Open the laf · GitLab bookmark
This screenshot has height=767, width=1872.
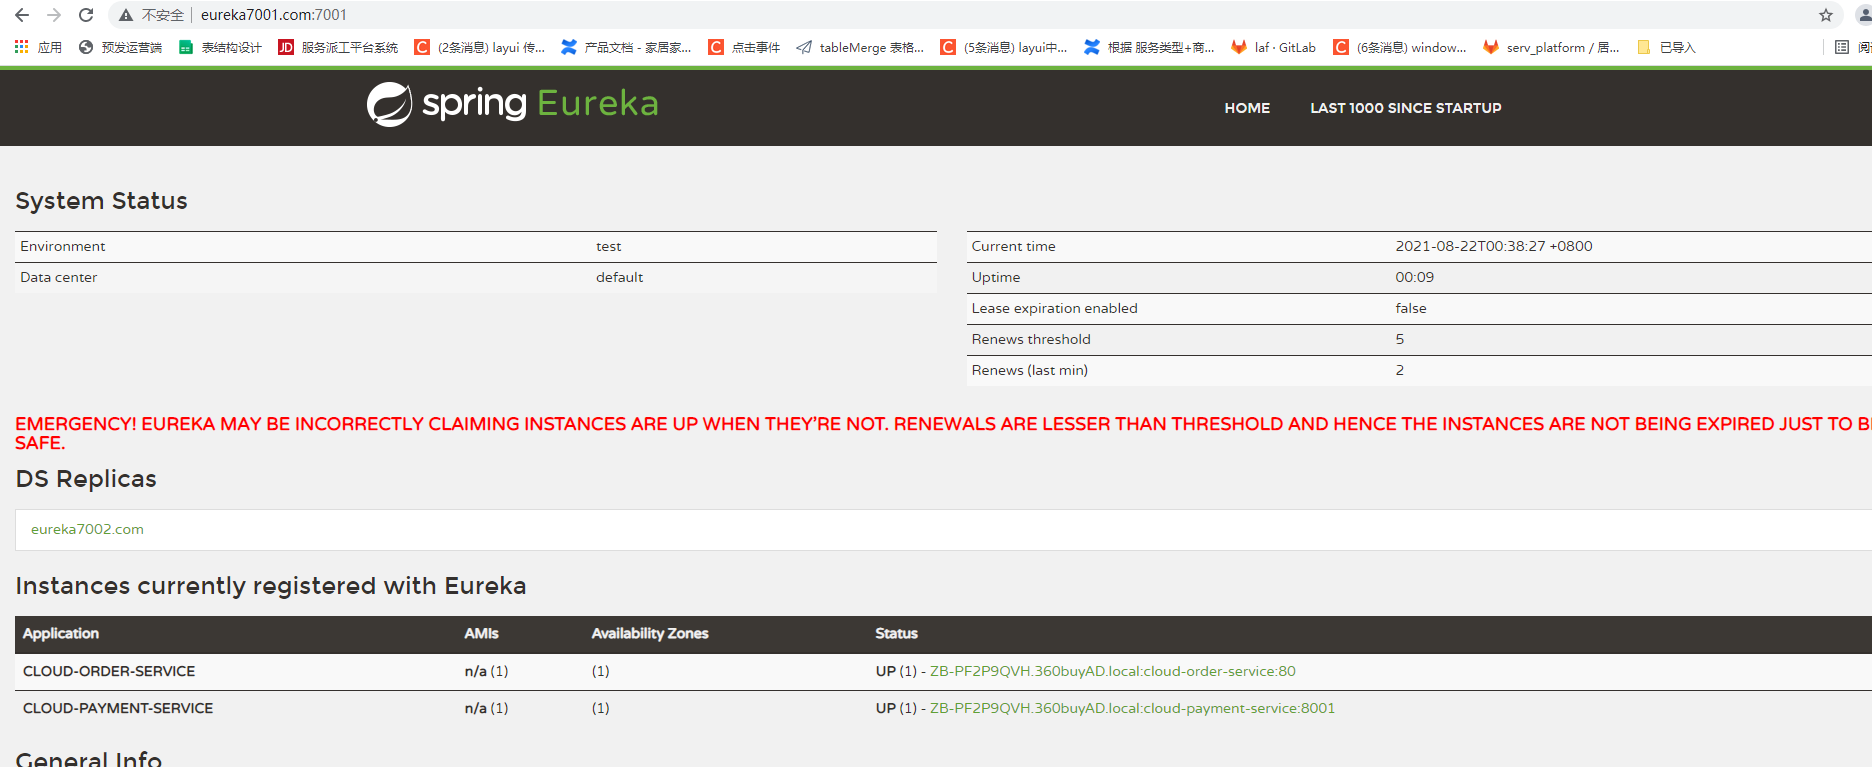coord(1274,47)
